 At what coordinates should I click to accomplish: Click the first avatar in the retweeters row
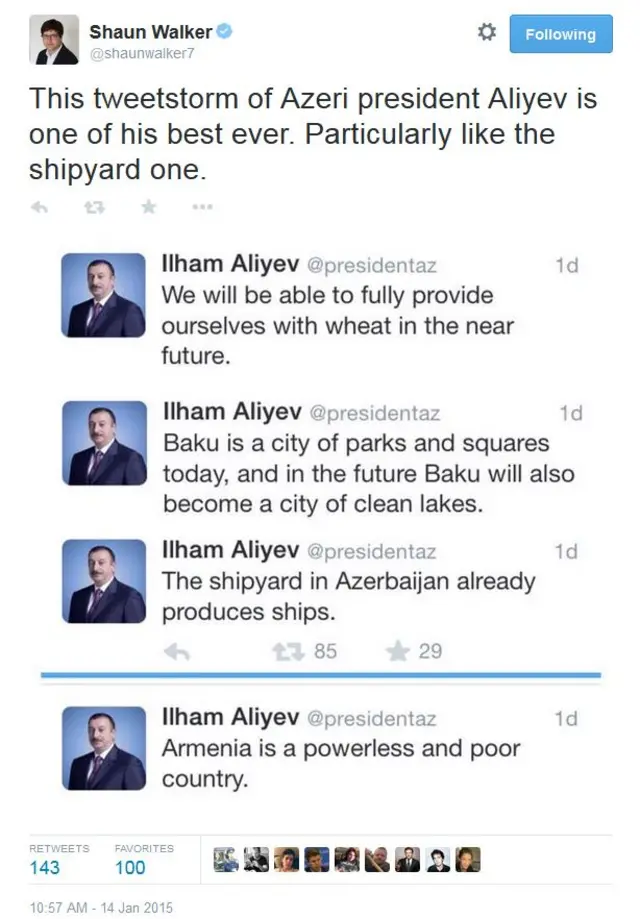click(226, 859)
